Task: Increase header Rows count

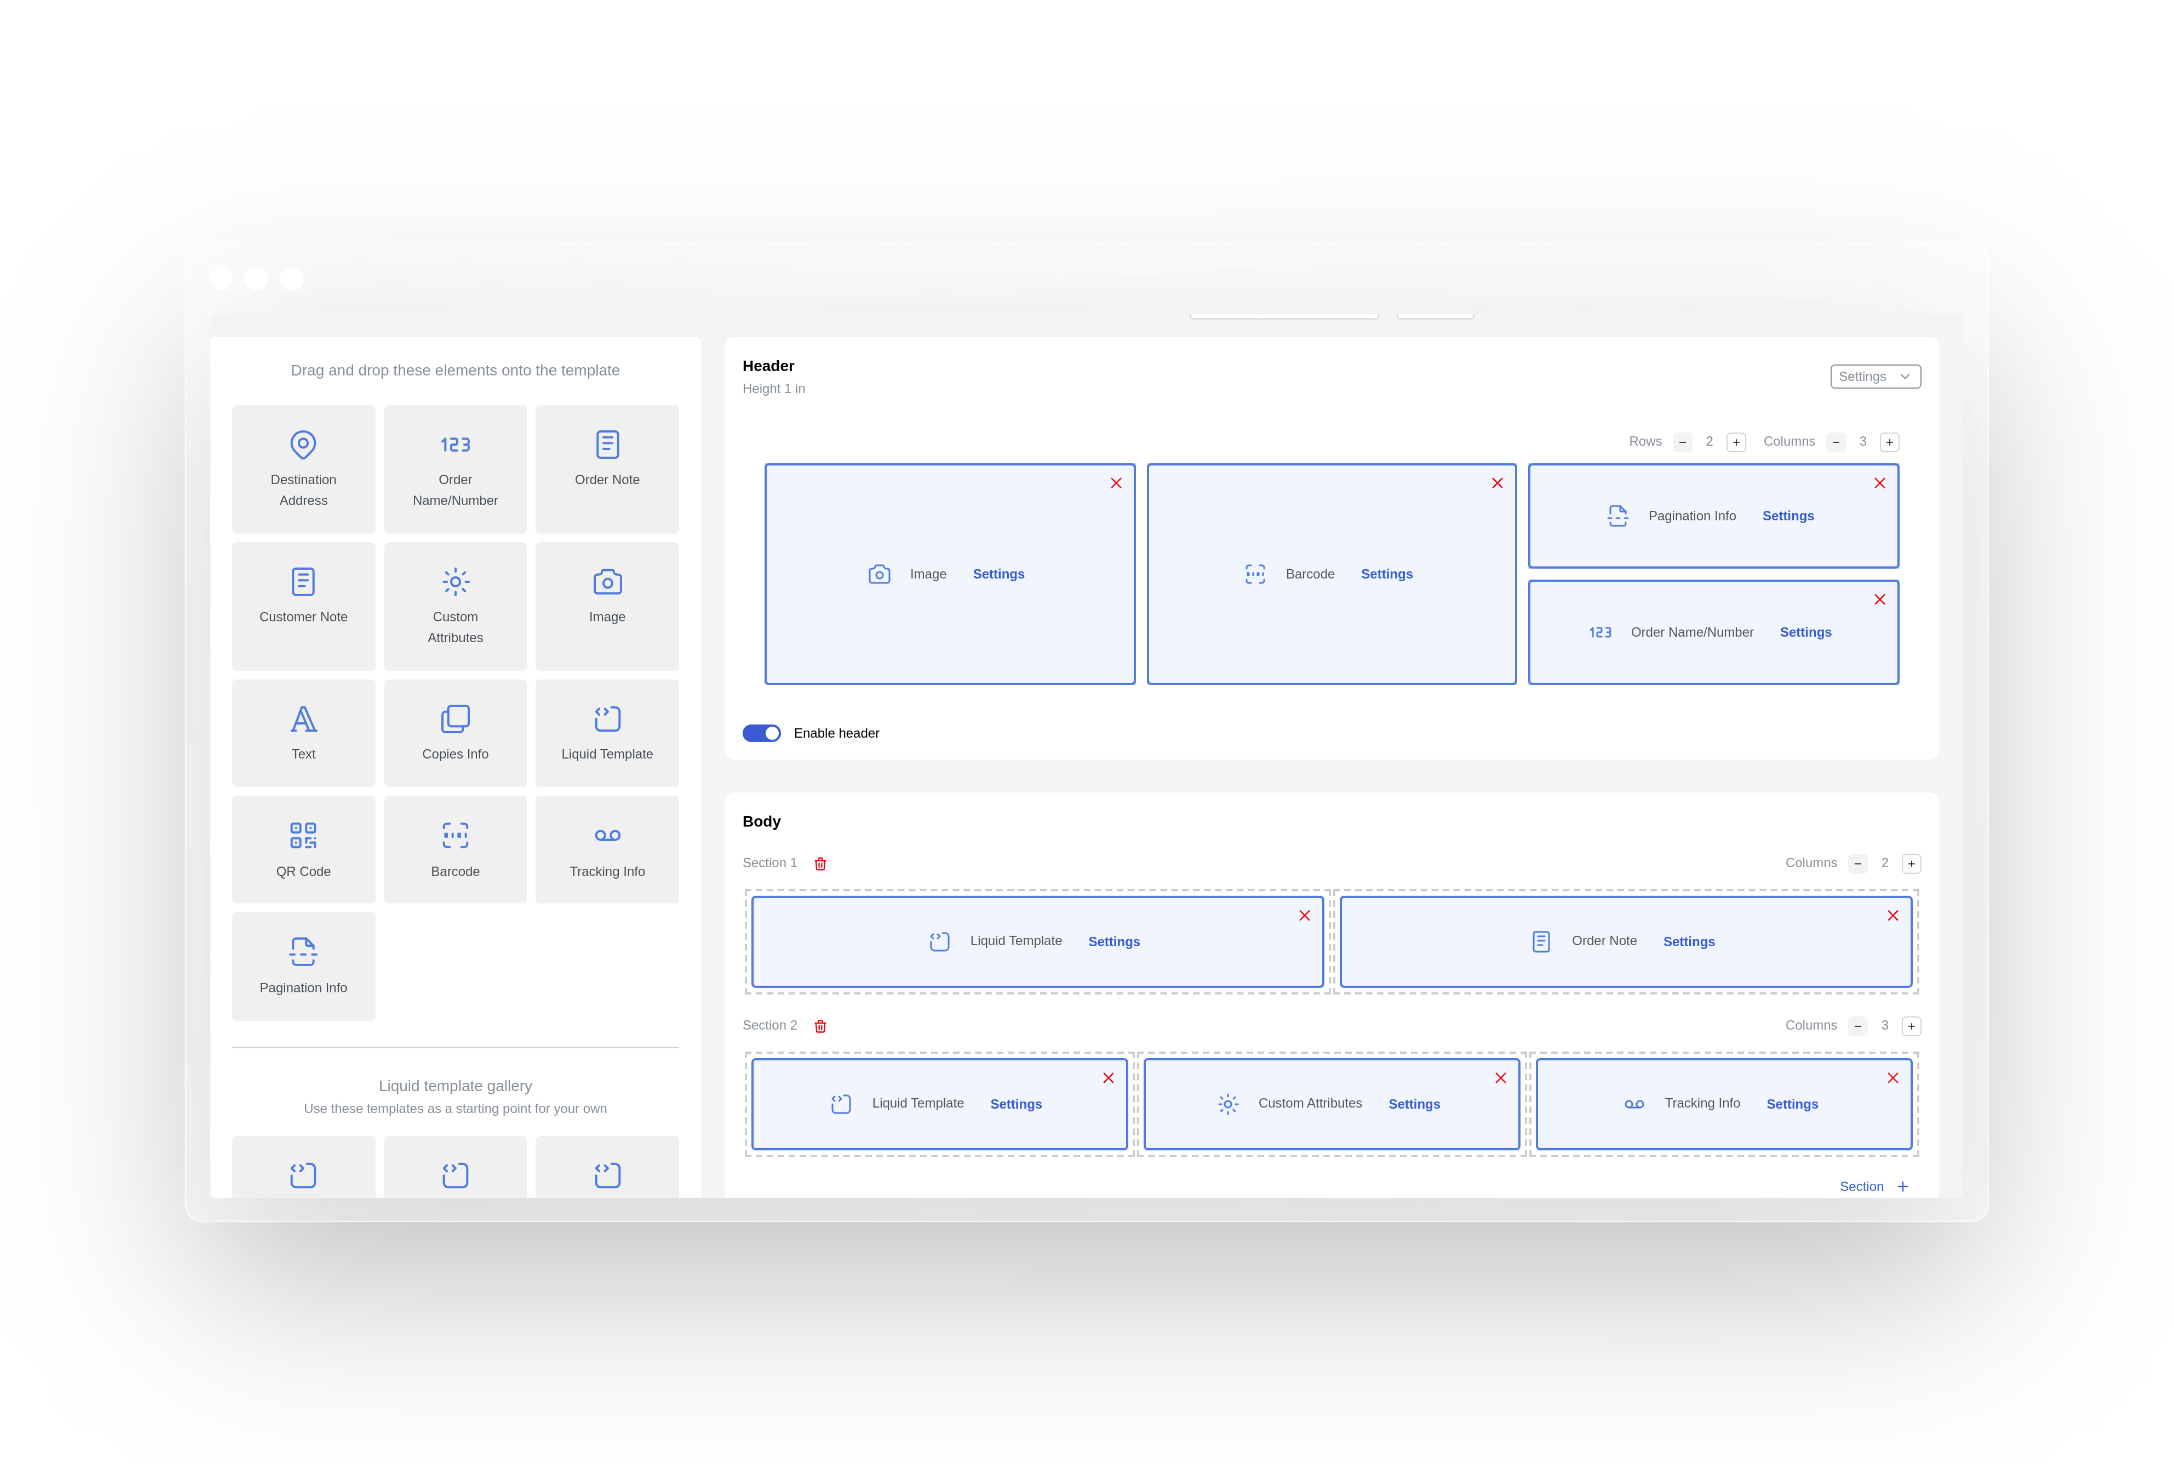Action: pyautogui.click(x=1736, y=442)
